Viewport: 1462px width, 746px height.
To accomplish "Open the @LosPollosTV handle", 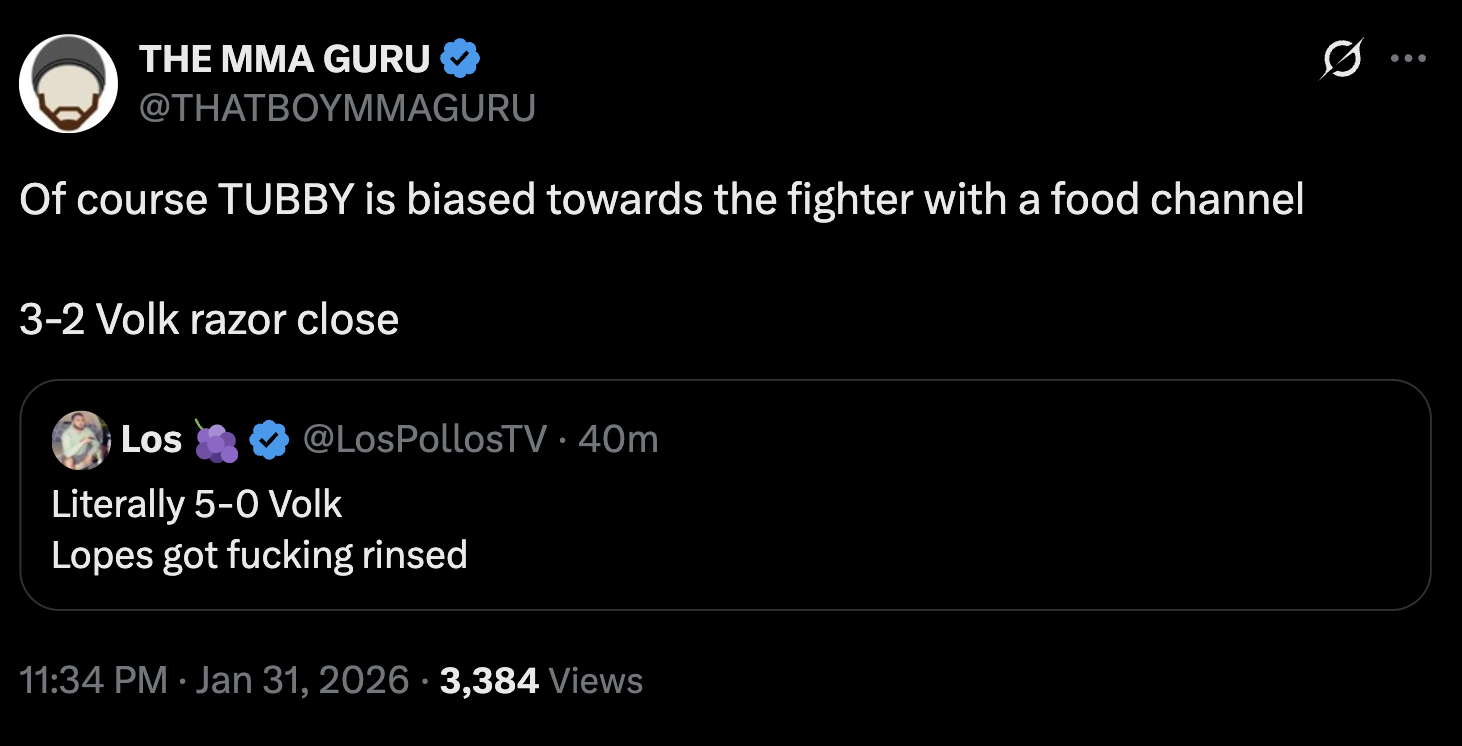I will point(424,440).
